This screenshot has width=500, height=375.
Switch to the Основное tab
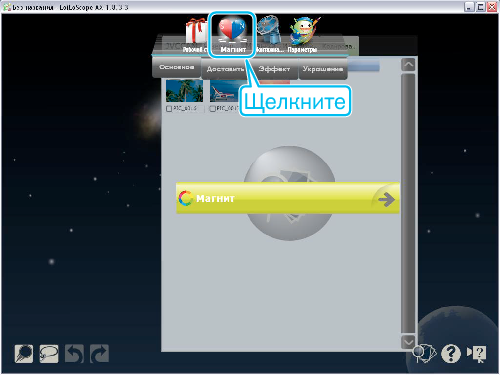tap(176, 67)
